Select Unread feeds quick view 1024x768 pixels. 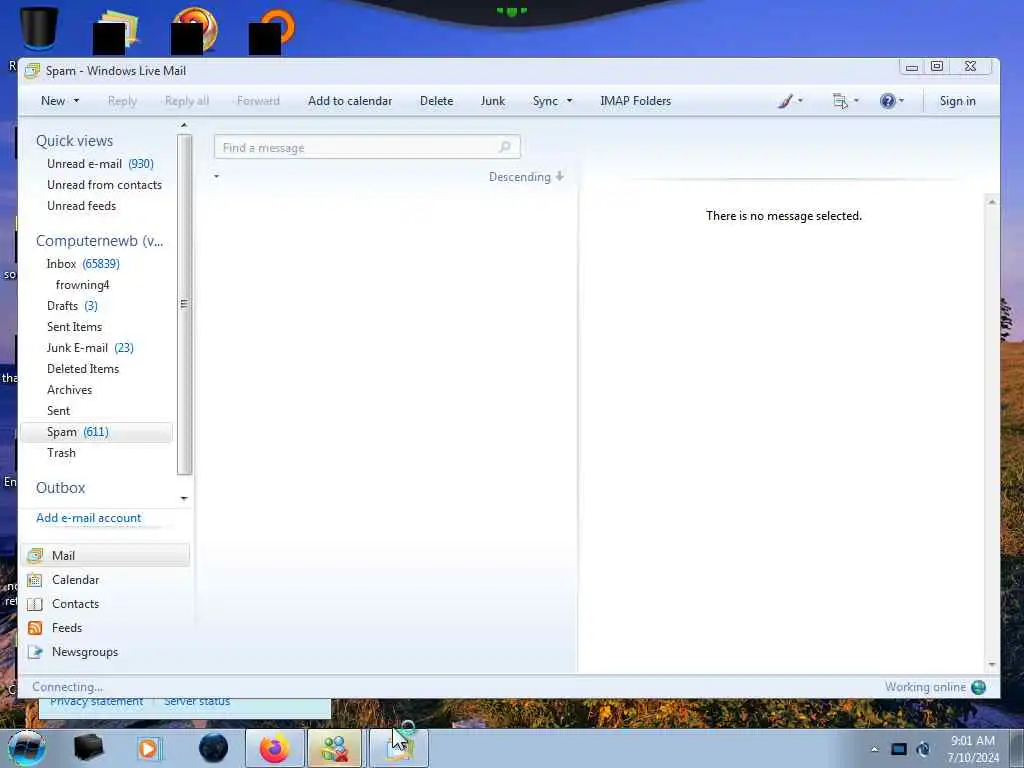coord(82,206)
